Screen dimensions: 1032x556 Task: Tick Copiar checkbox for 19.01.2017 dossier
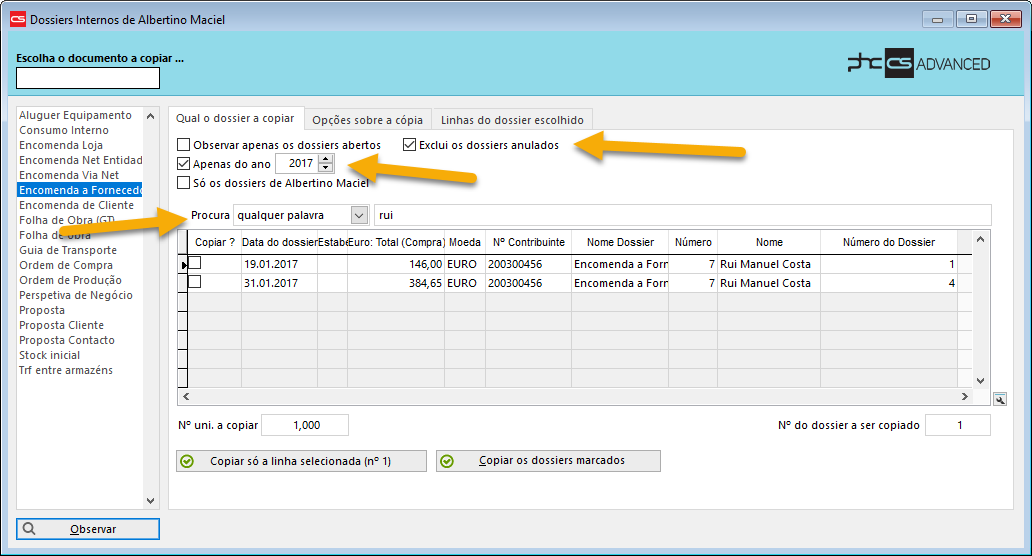(195, 264)
